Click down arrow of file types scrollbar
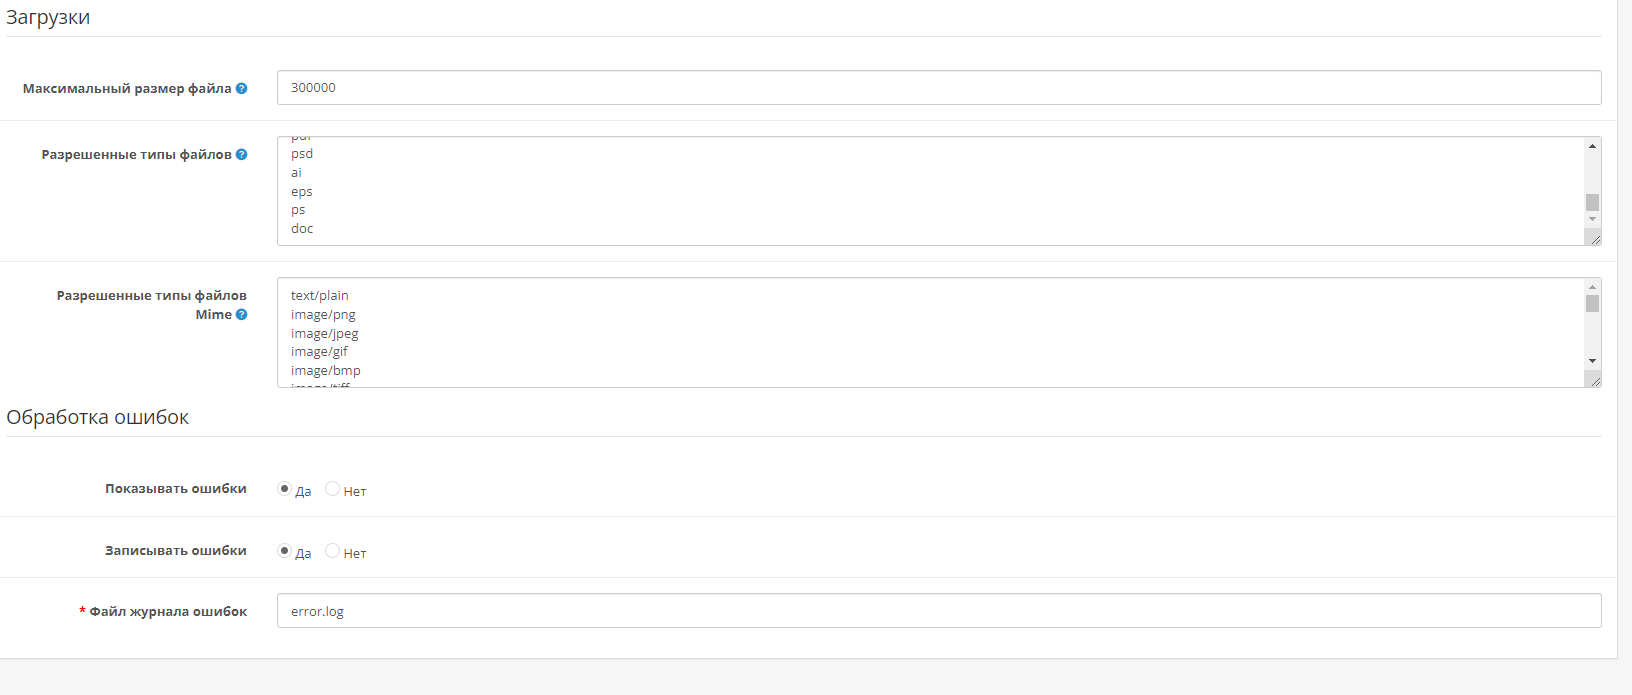The height and width of the screenshot is (695, 1632). 1592,219
